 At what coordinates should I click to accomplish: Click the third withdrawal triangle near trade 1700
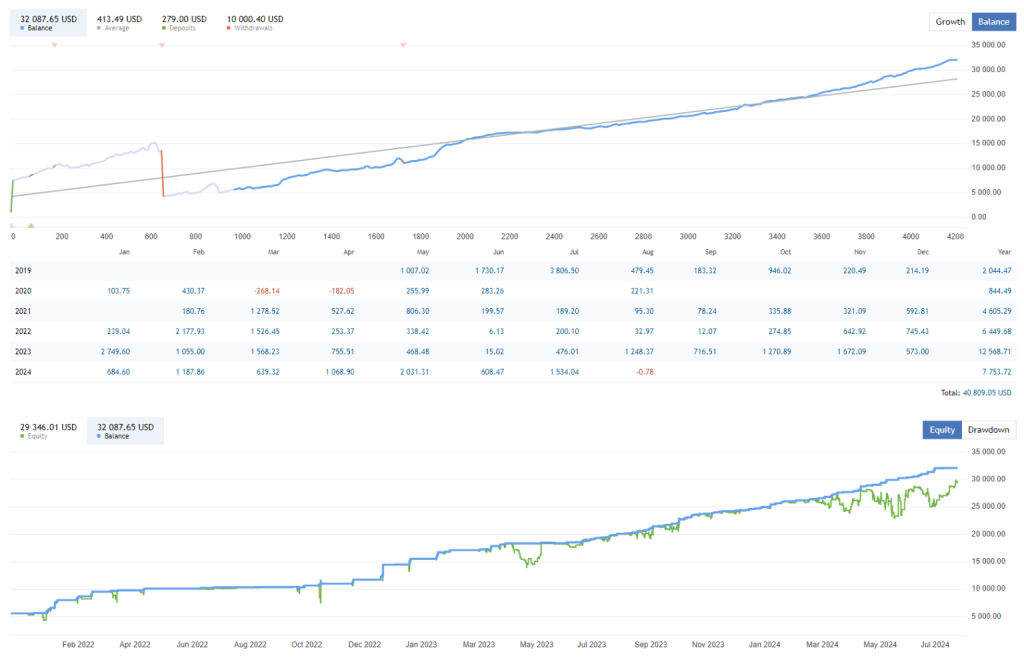pos(403,45)
